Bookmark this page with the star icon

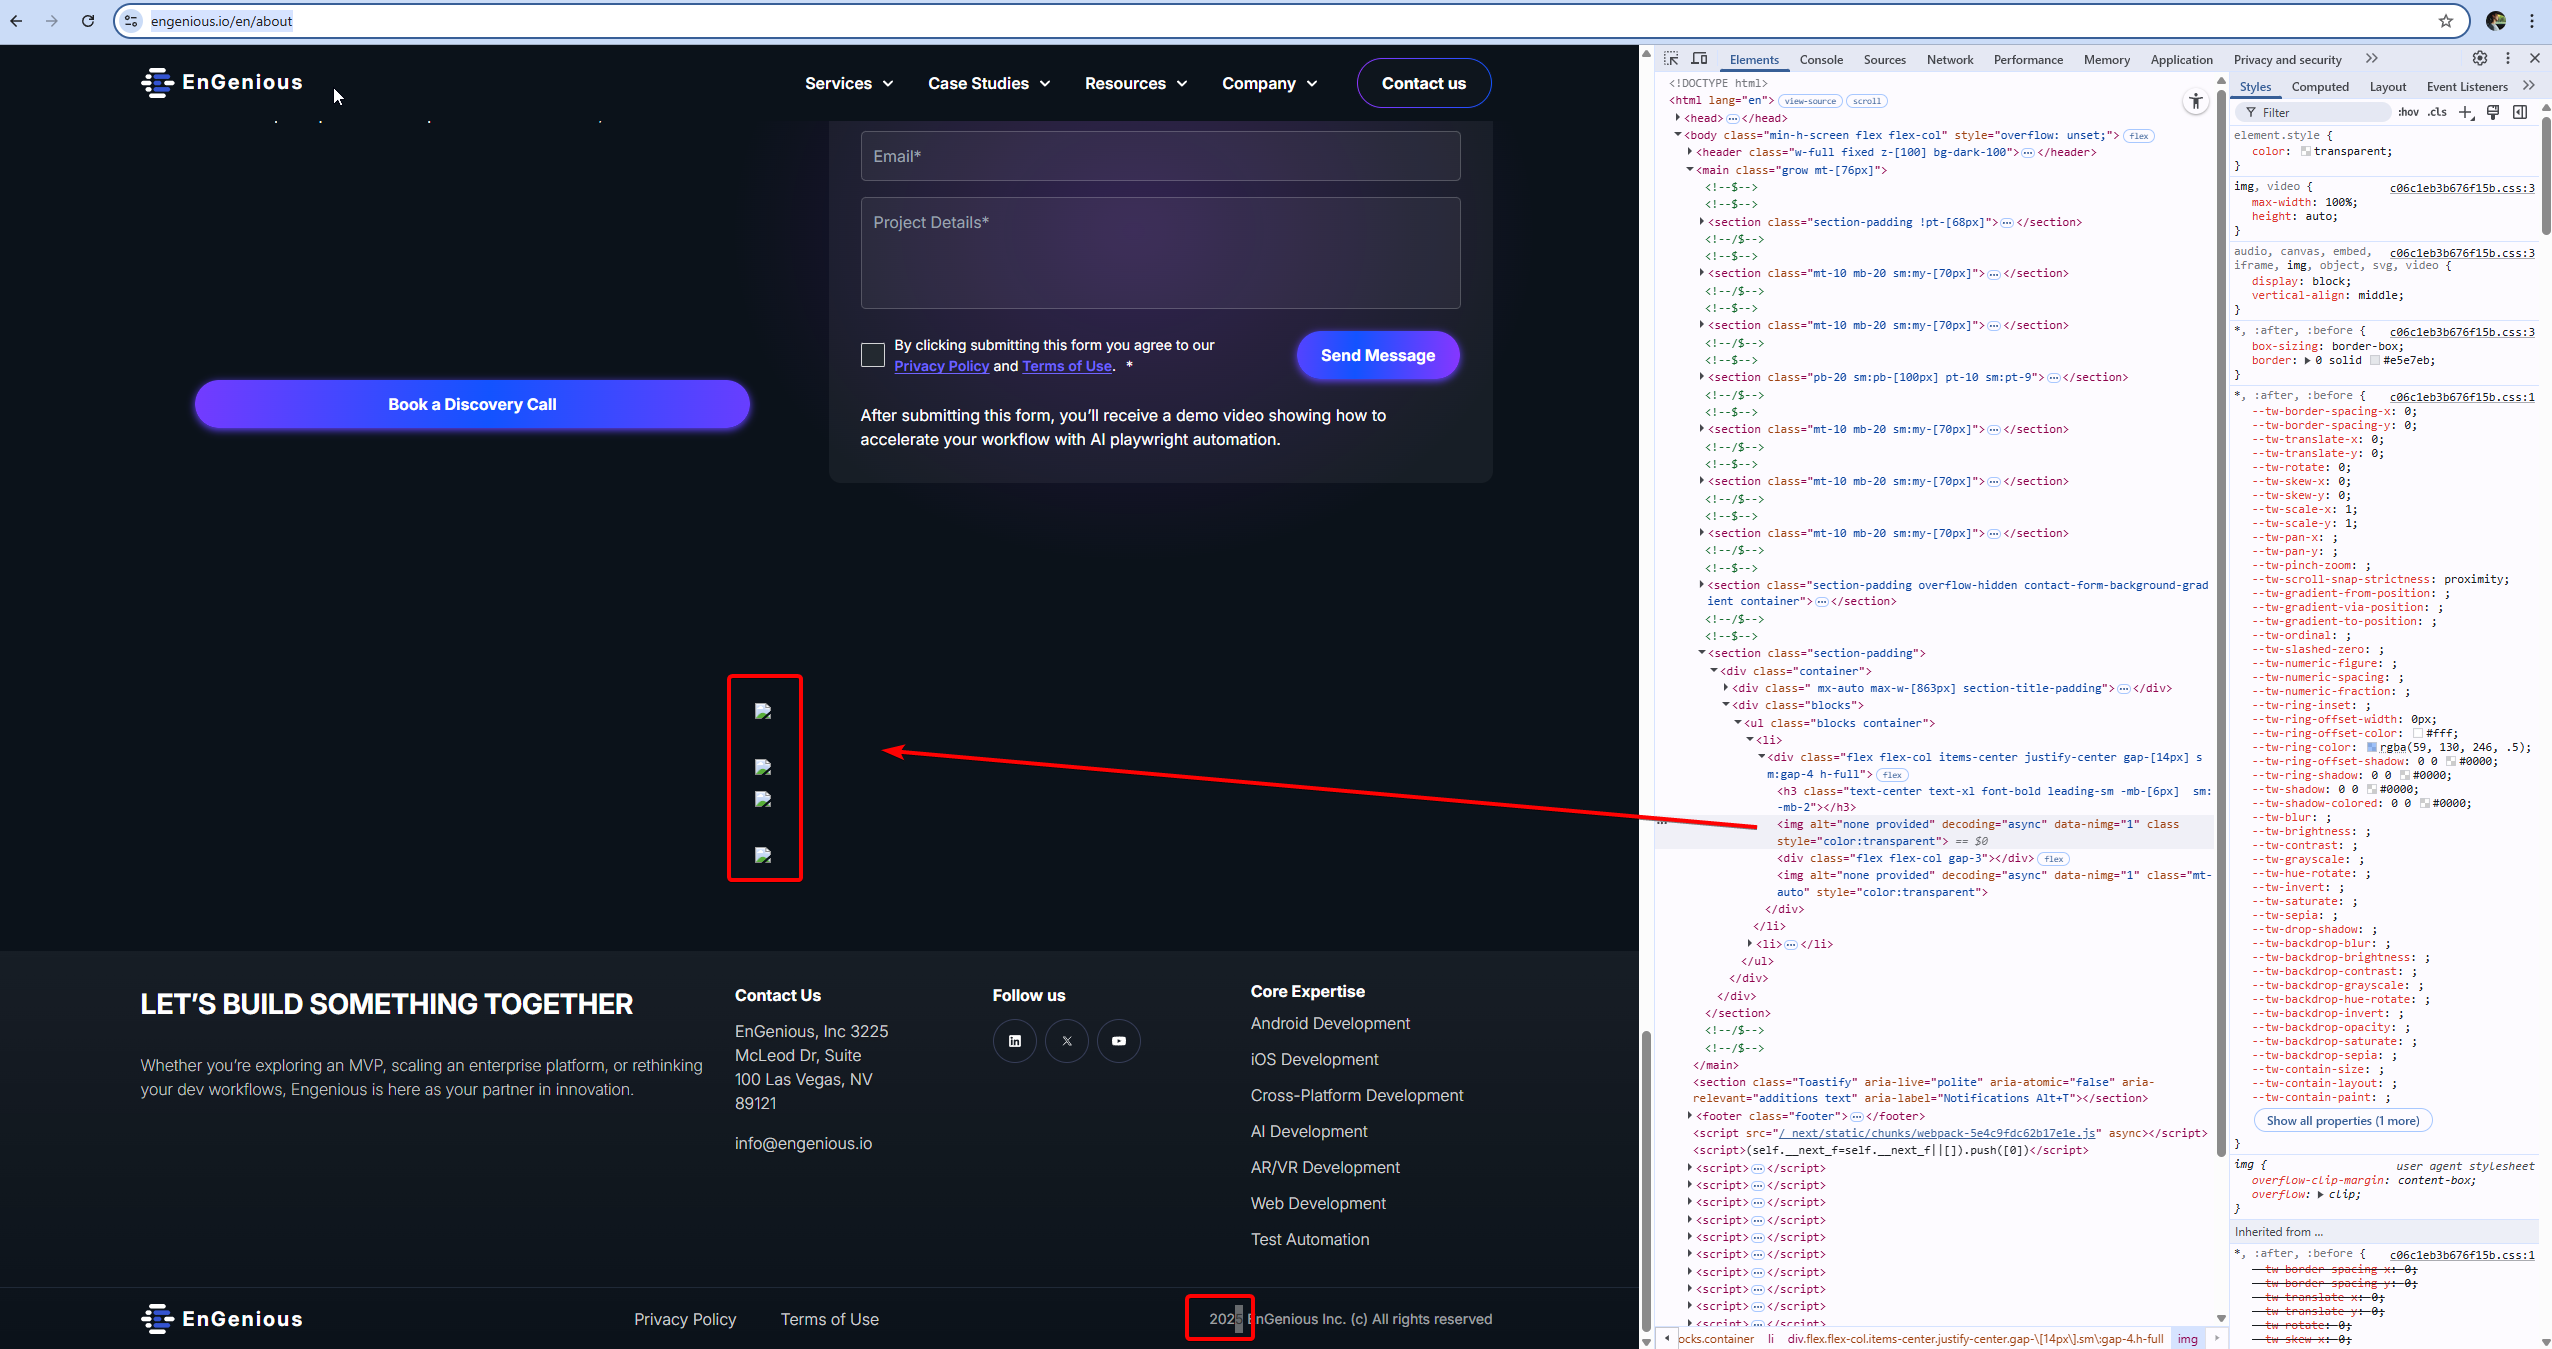click(2446, 21)
